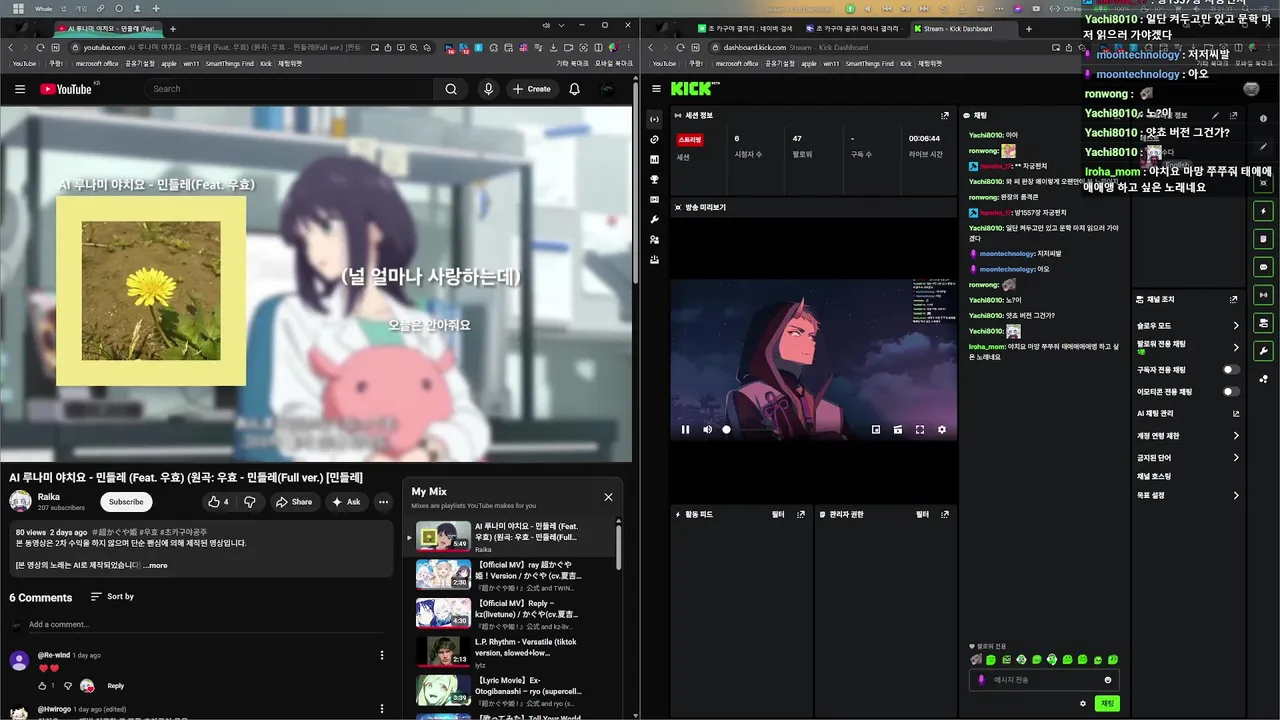Open the link icon in Kick sidebar

[654, 139]
